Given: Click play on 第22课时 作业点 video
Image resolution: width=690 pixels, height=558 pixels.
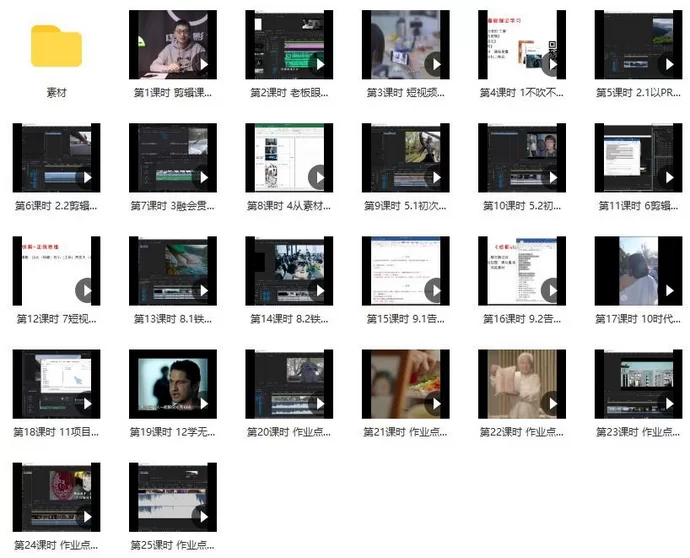Looking at the screenshot, I should (550, 403).
